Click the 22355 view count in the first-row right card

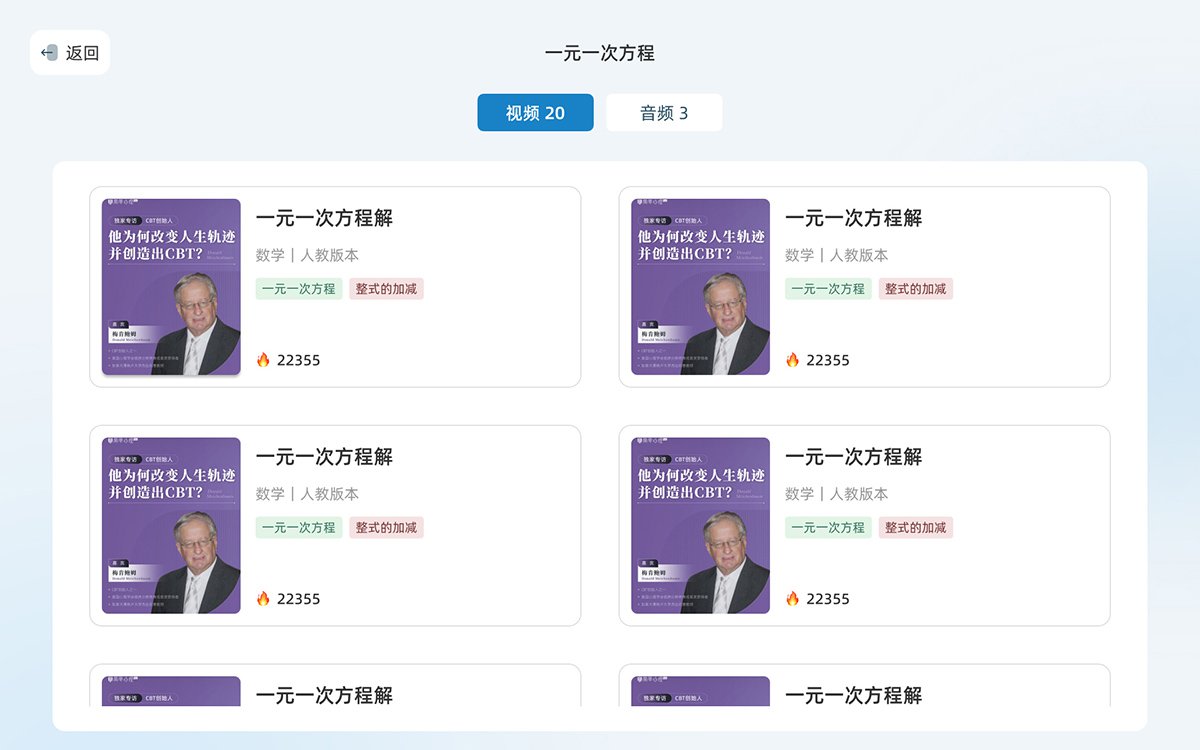coord(828,360)
